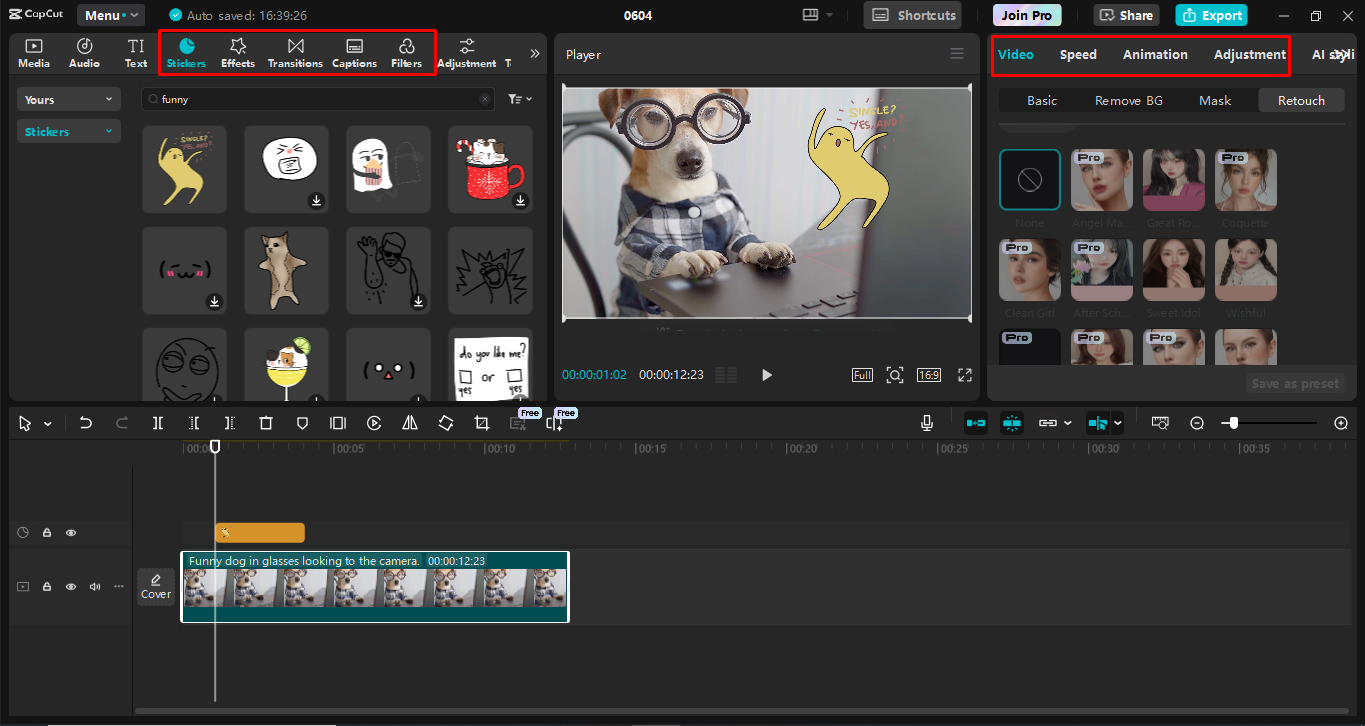Select the Mask sub-tab
1365x726 pixels.
tap(1215, 100)
